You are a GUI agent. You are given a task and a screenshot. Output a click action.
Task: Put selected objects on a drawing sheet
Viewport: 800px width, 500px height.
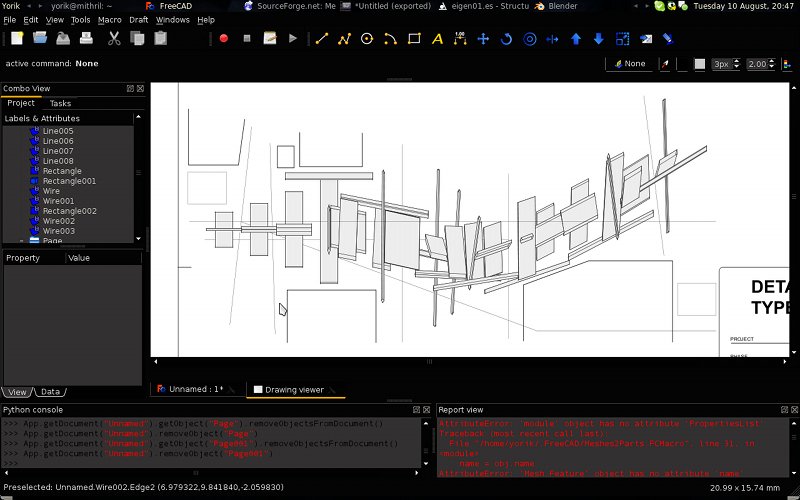(x=646, y=39)
